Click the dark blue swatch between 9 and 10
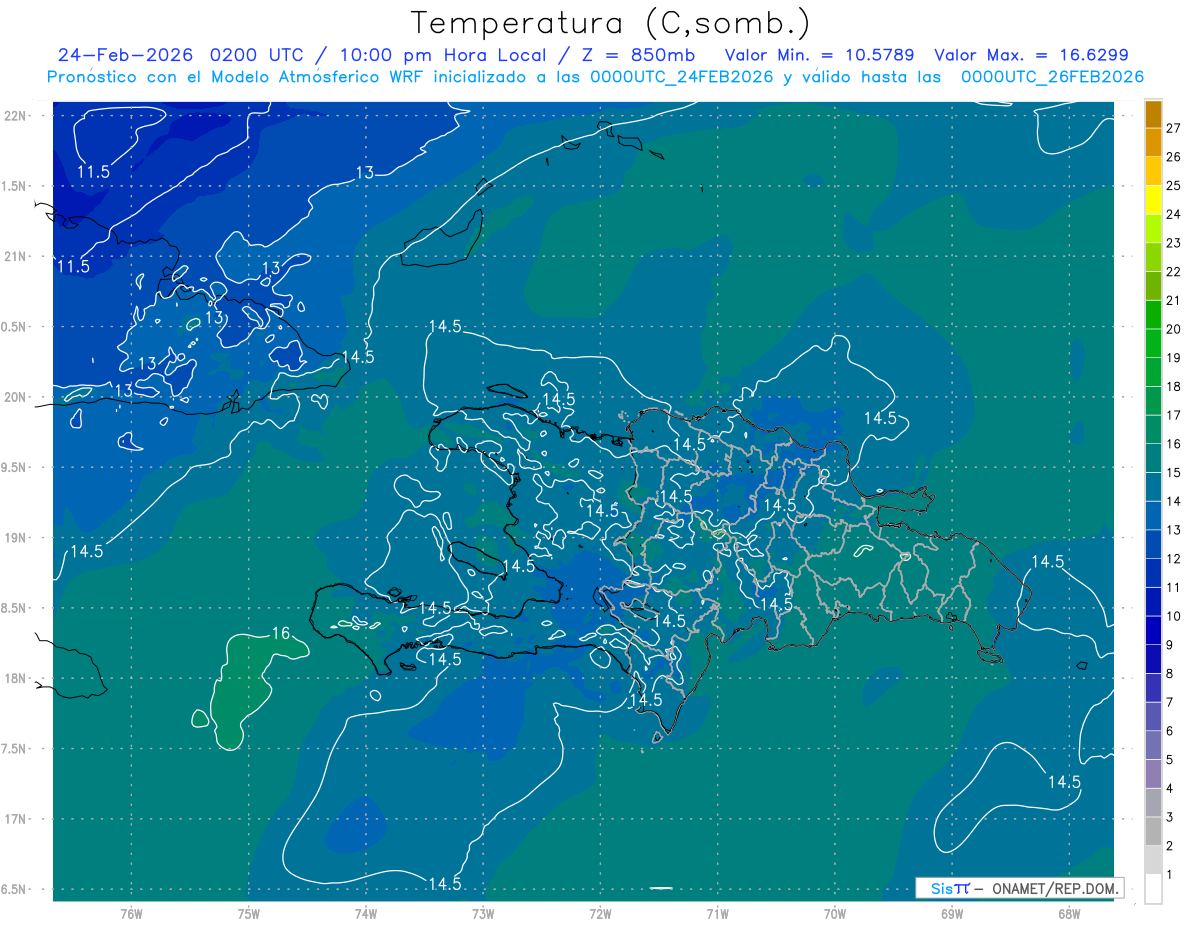1200x927 pixels. tap(1154, 631)
